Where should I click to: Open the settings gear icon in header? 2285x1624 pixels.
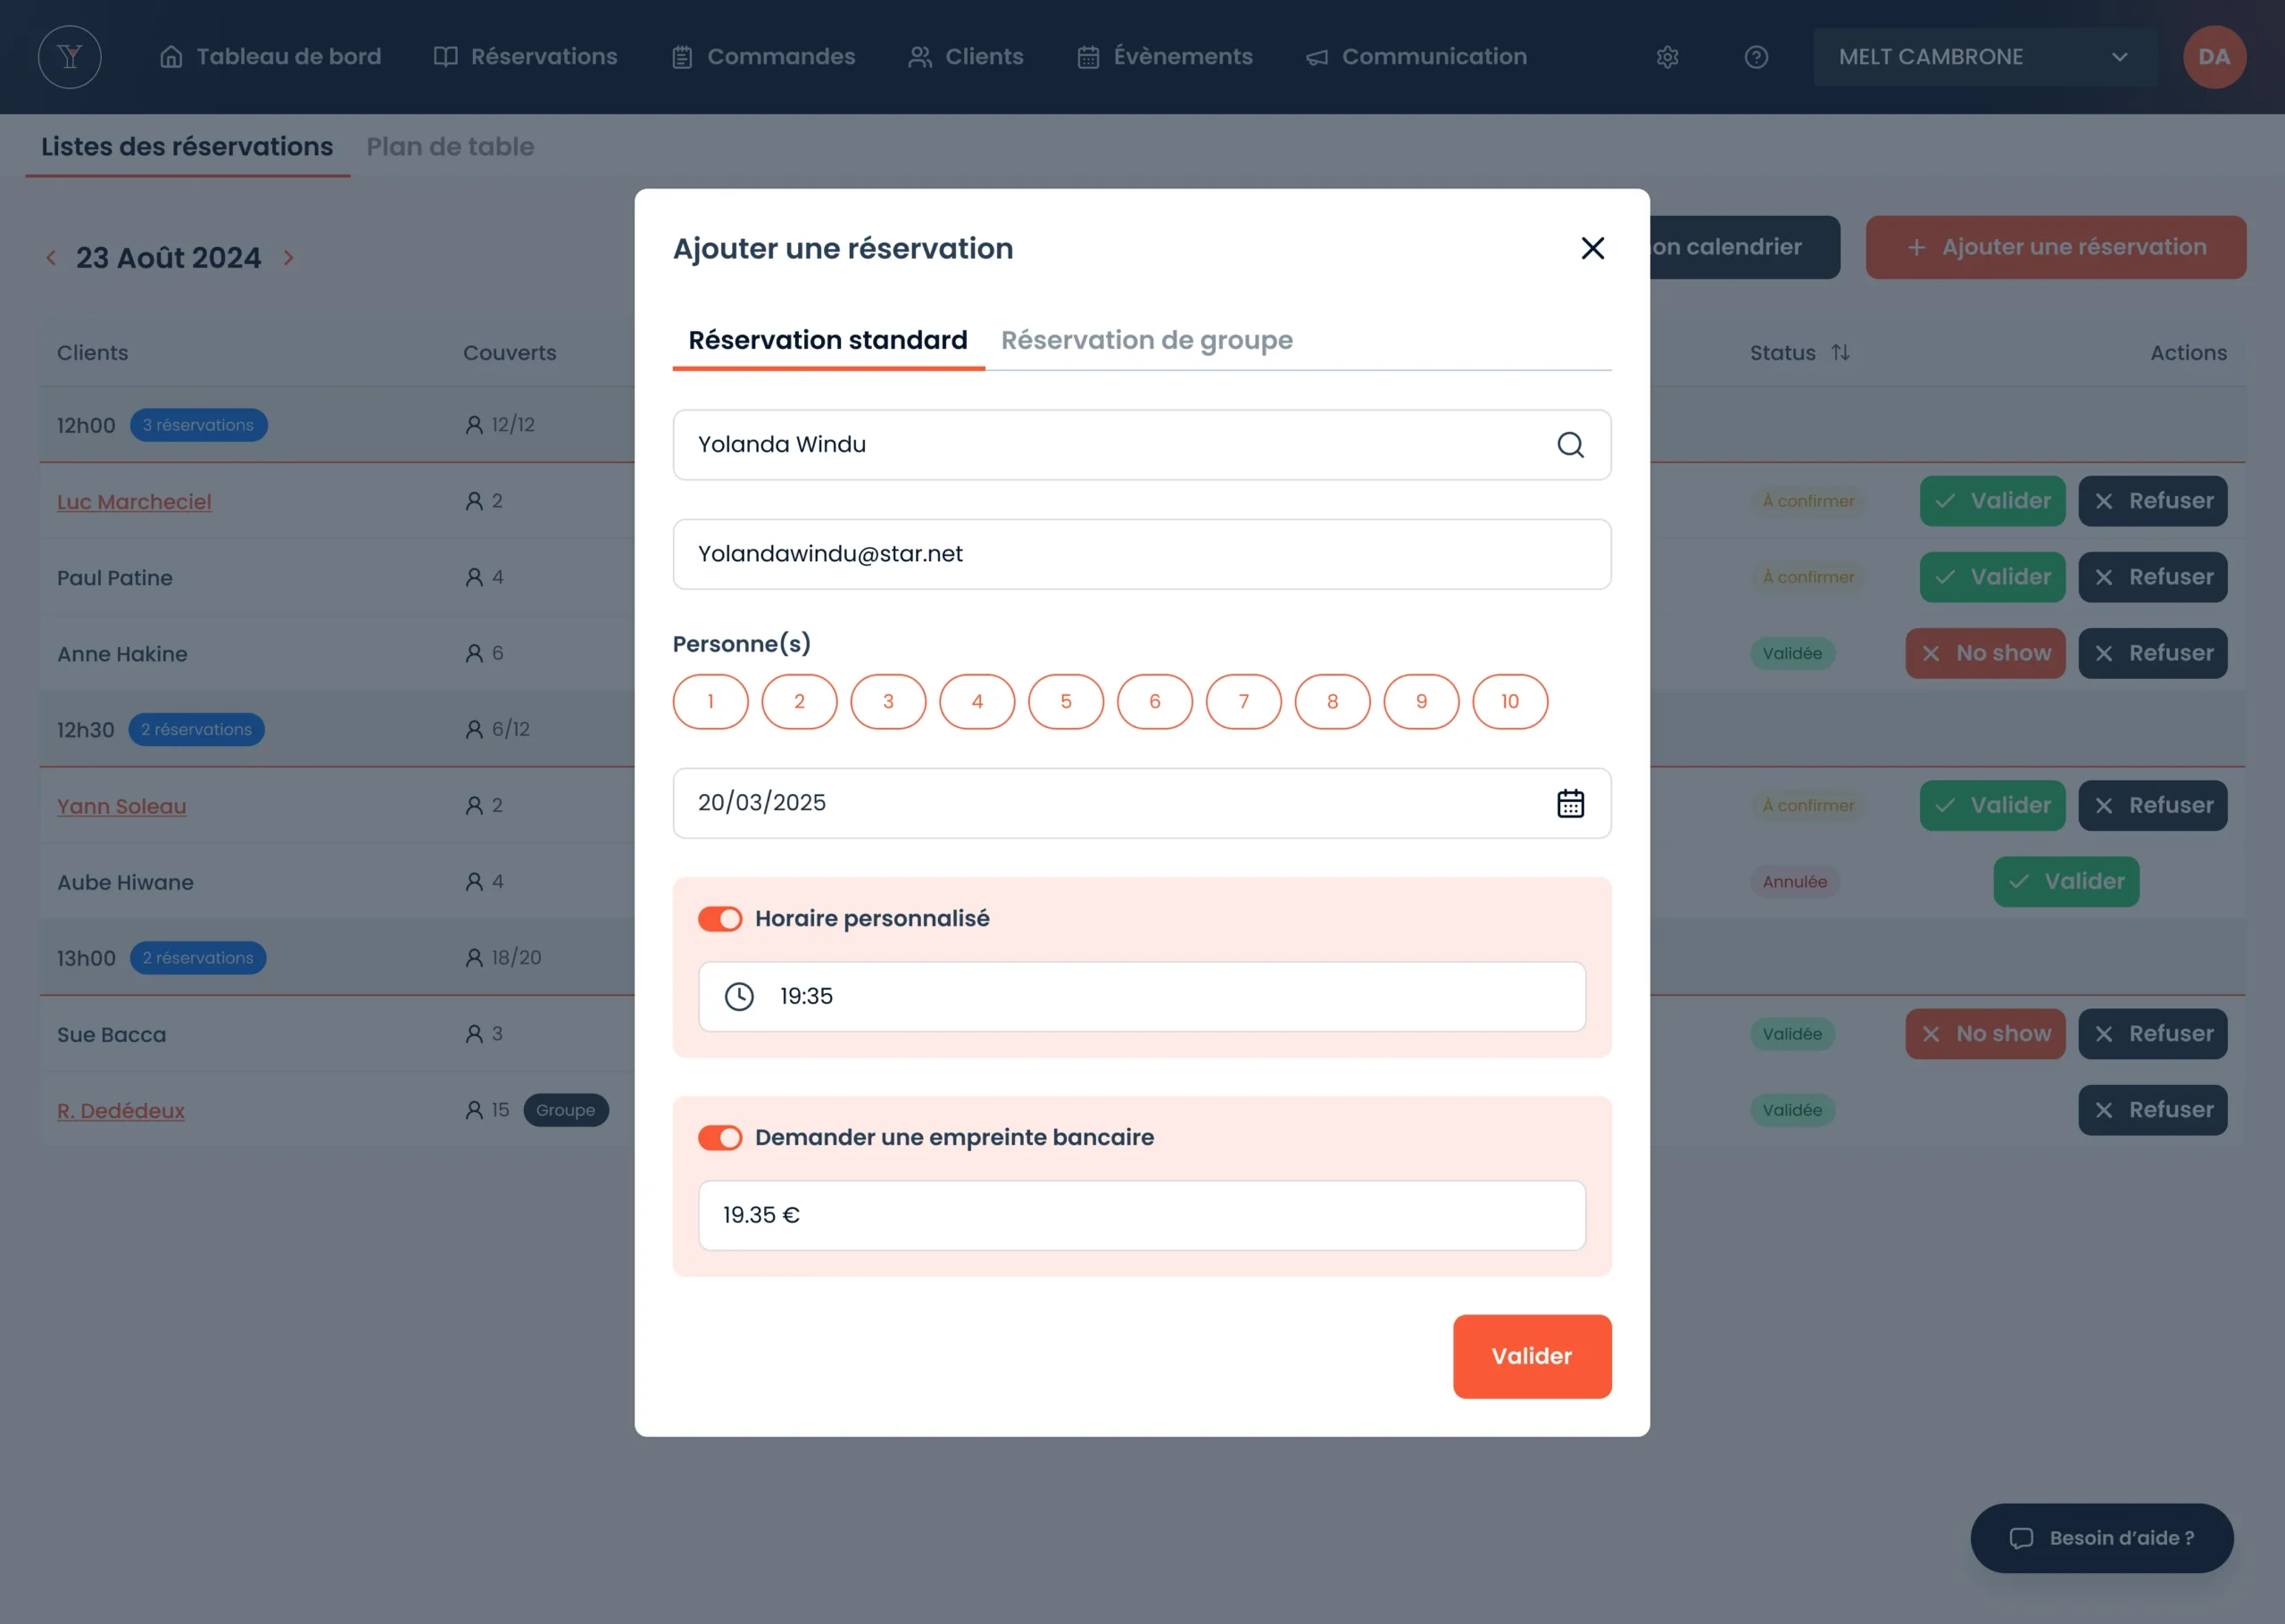click(x=1667, y=57)
